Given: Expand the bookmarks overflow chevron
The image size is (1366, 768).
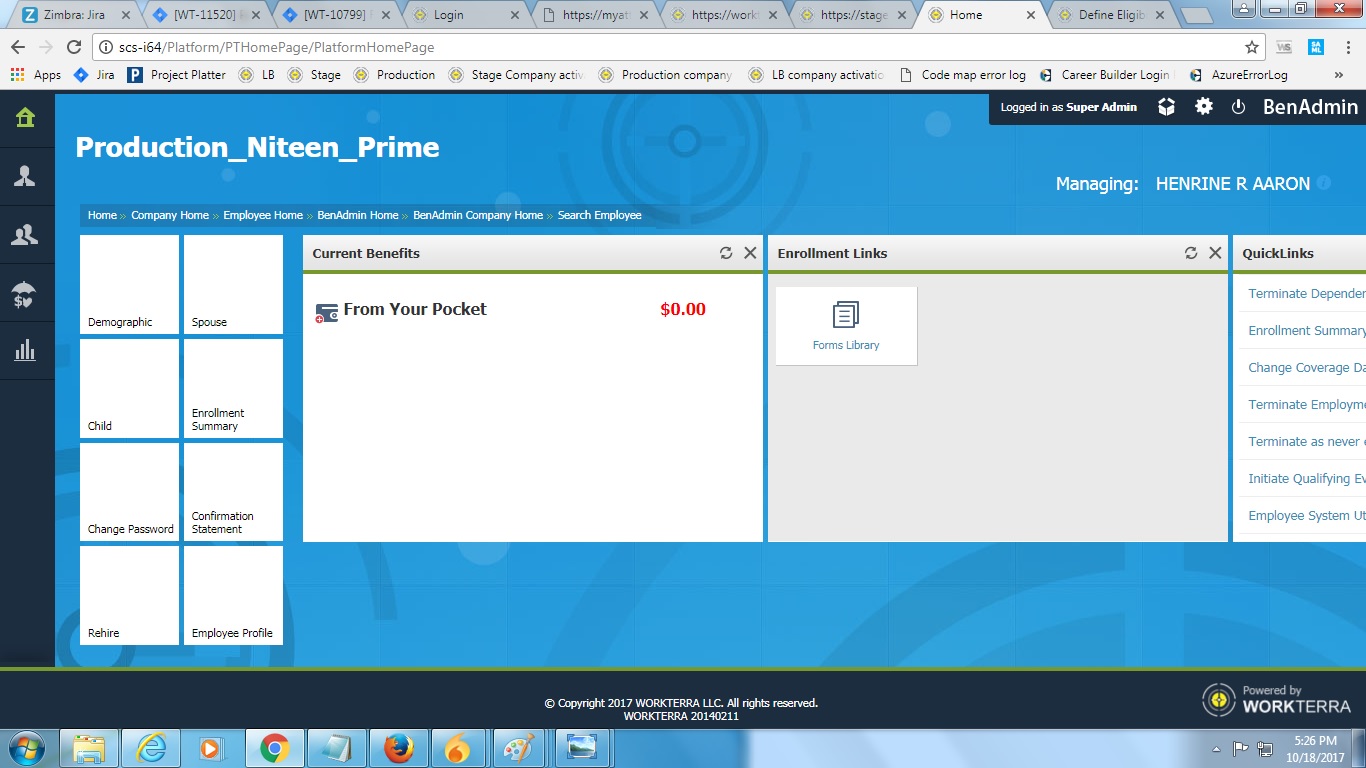Looking at the screenshot, I should 1339,75.
